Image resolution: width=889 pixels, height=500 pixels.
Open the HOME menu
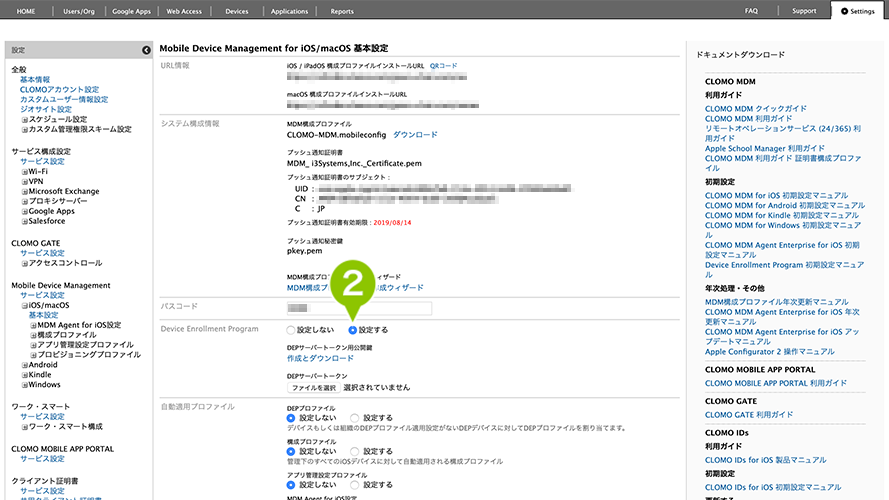tap(26, 11)
